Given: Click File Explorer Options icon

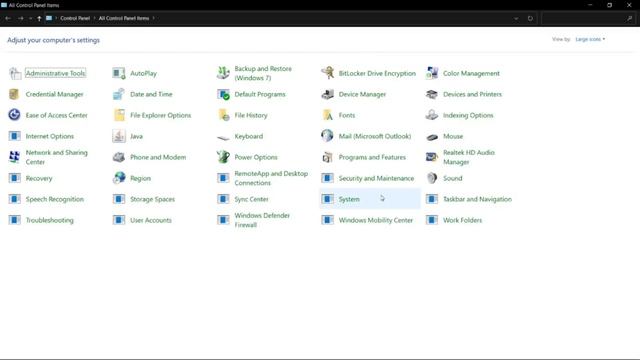Looking at the screenshot, I should [119, 115].
